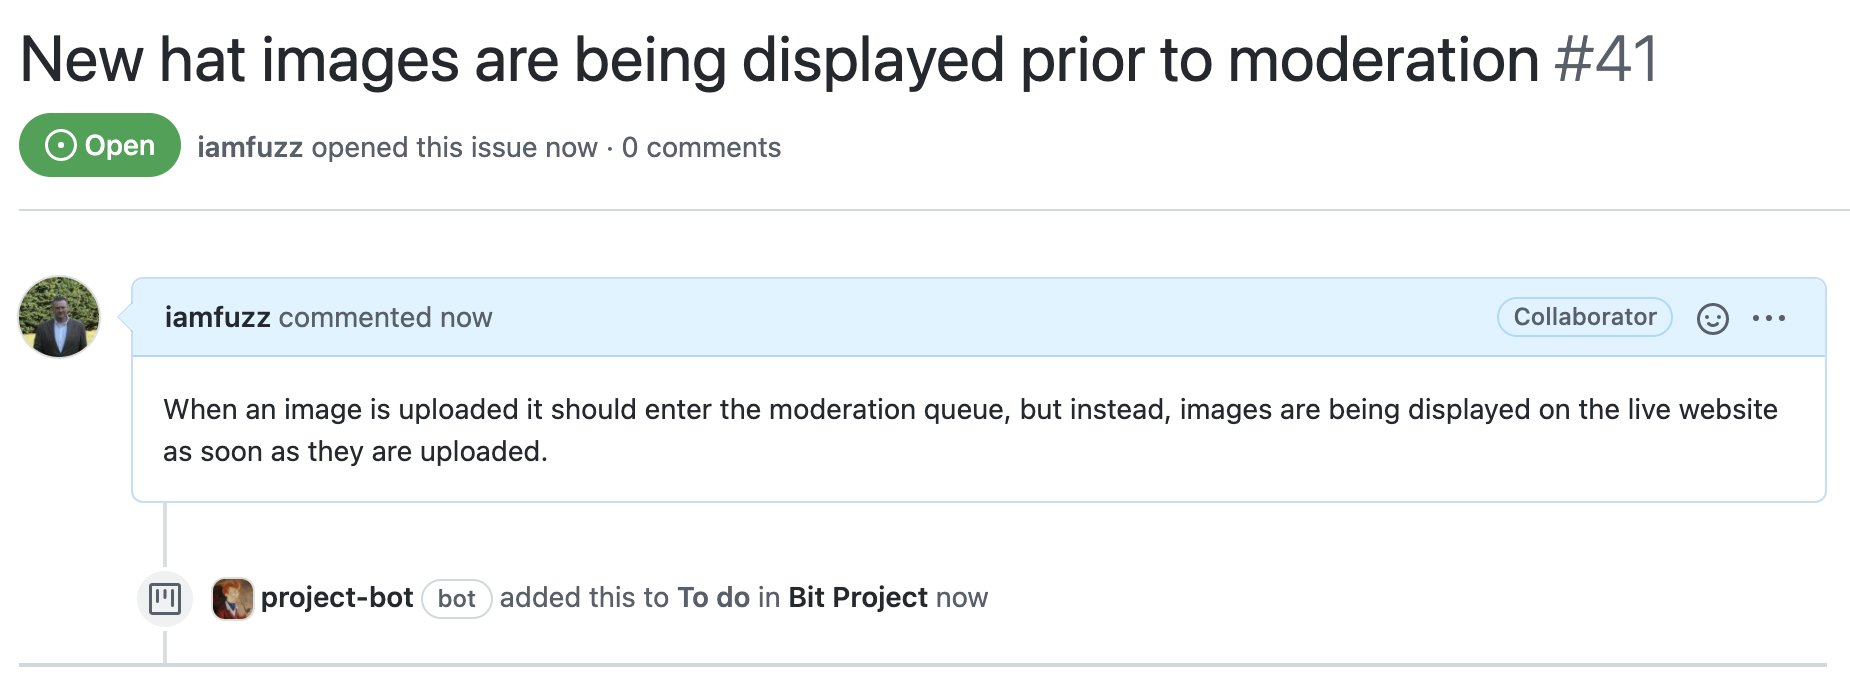1850x683 pixels.
Task: Open iamfuzz profile link in issue header
Action: pyautogui.click(x=250, y=147)
